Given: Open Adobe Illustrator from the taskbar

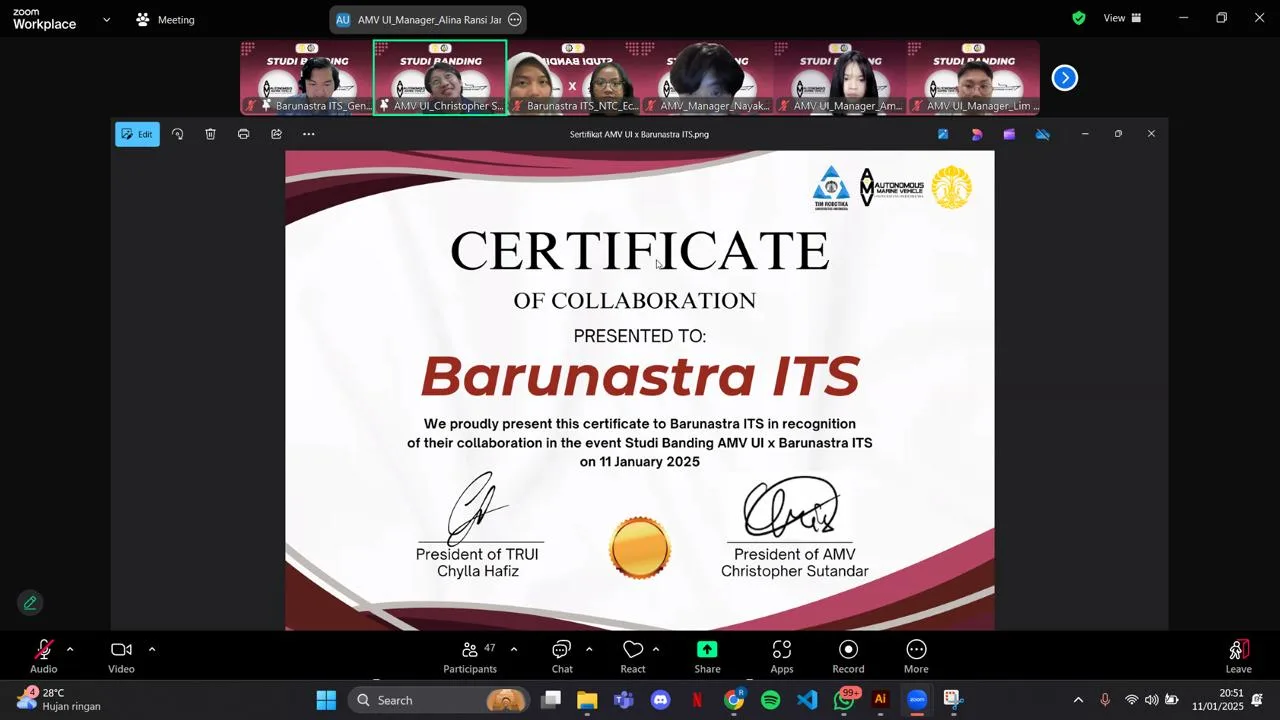Looking at the screenshot, I should 881,700.
